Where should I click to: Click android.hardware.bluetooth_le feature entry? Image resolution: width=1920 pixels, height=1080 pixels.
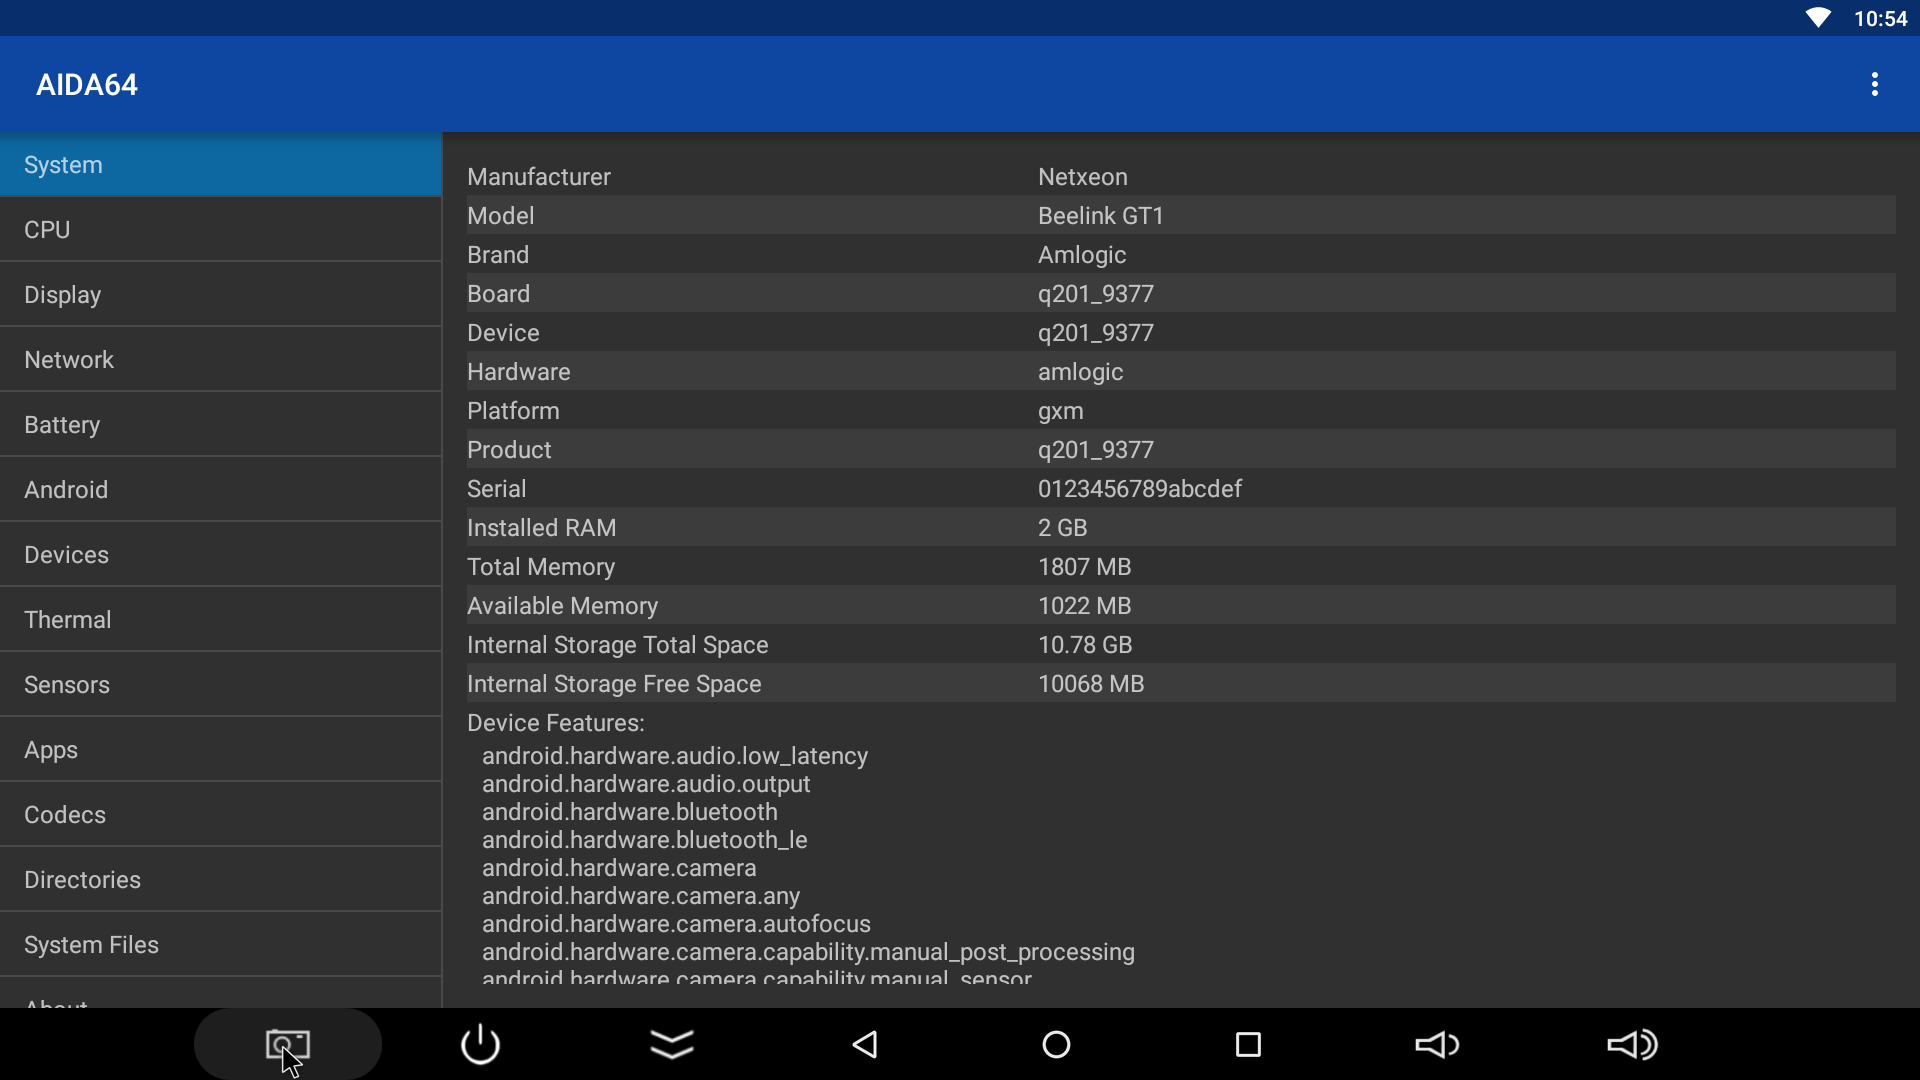[x=645, y=840]
